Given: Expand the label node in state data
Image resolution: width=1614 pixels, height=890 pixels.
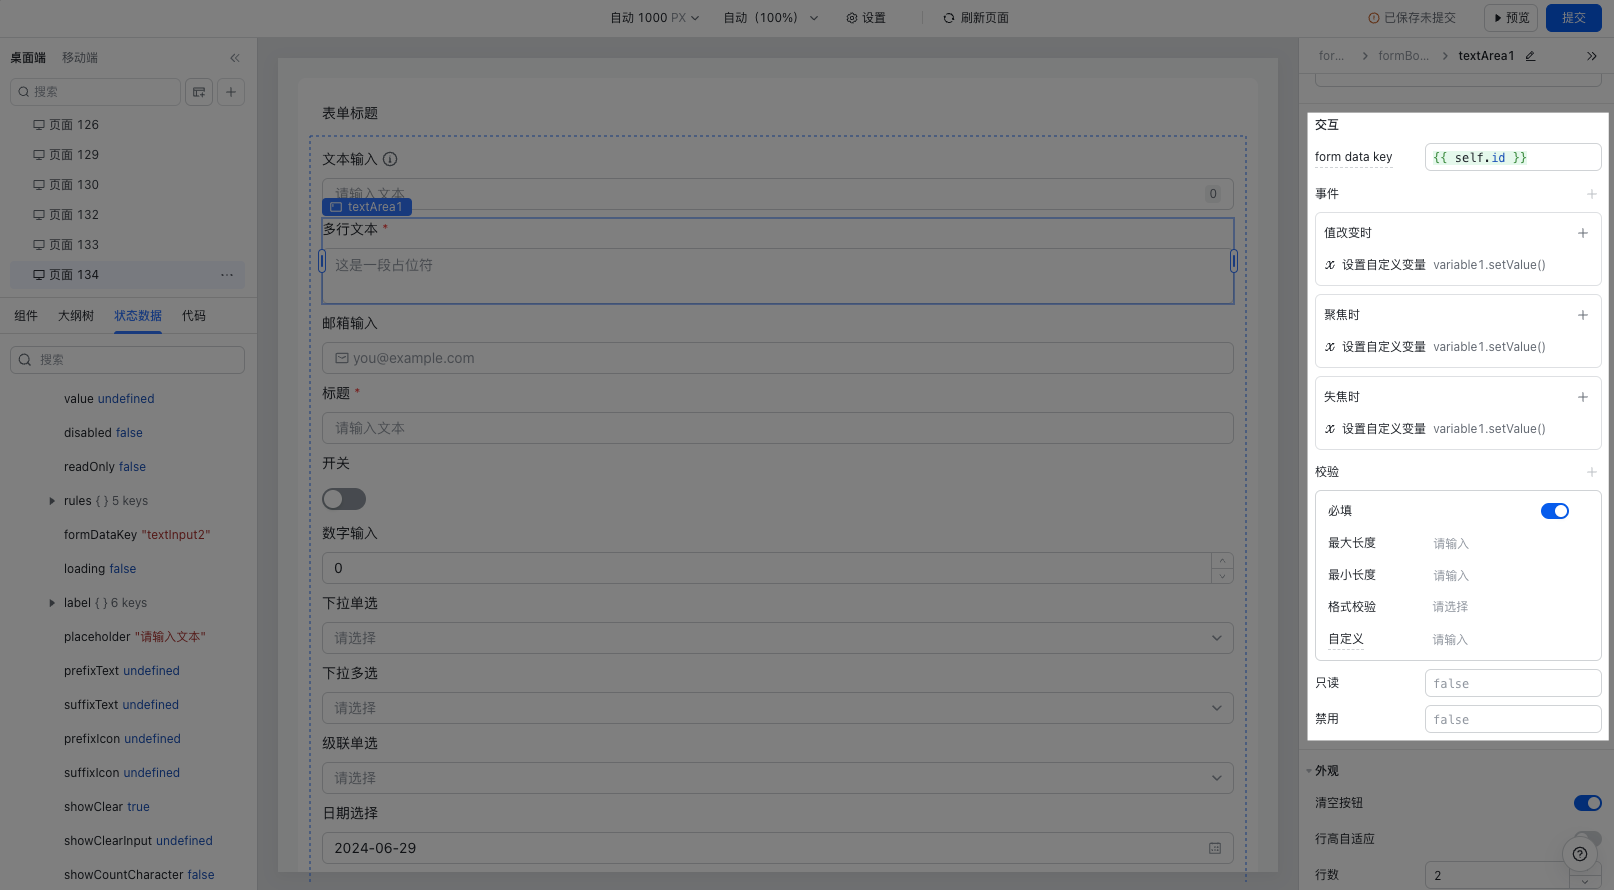Looking at the screenshot, I should click(x=52, y=603).
